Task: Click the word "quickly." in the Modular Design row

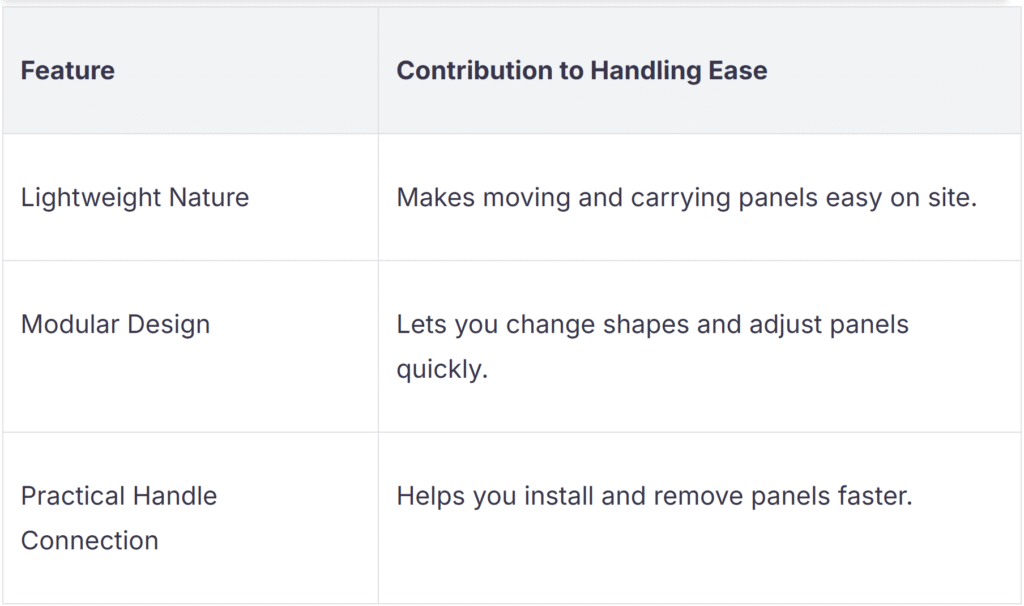Action: tap(442, 369)
